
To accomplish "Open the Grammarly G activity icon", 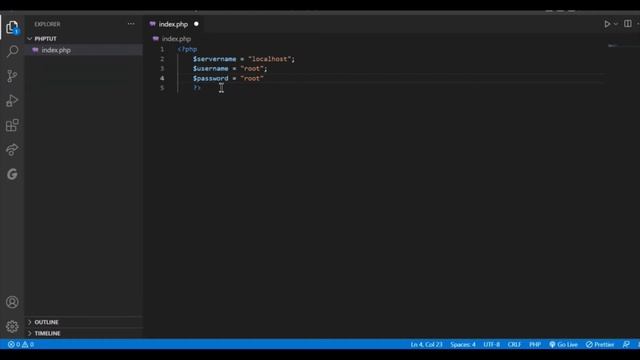I will (x=12, y=174).
